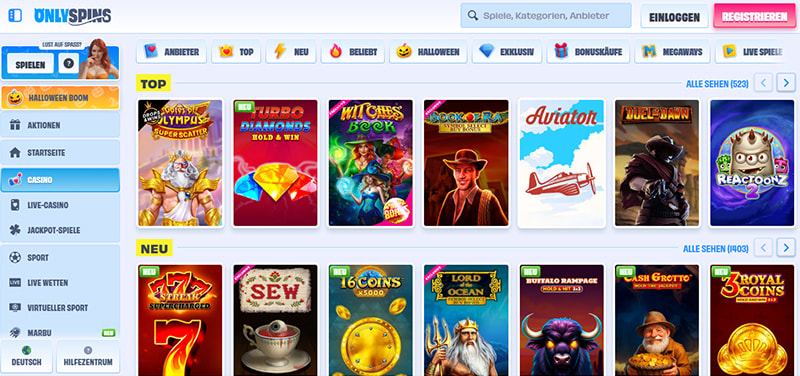This screenshot has width=800, height=376.
Task: Click the phone icon next to Live-Casino
Action: 15,205
